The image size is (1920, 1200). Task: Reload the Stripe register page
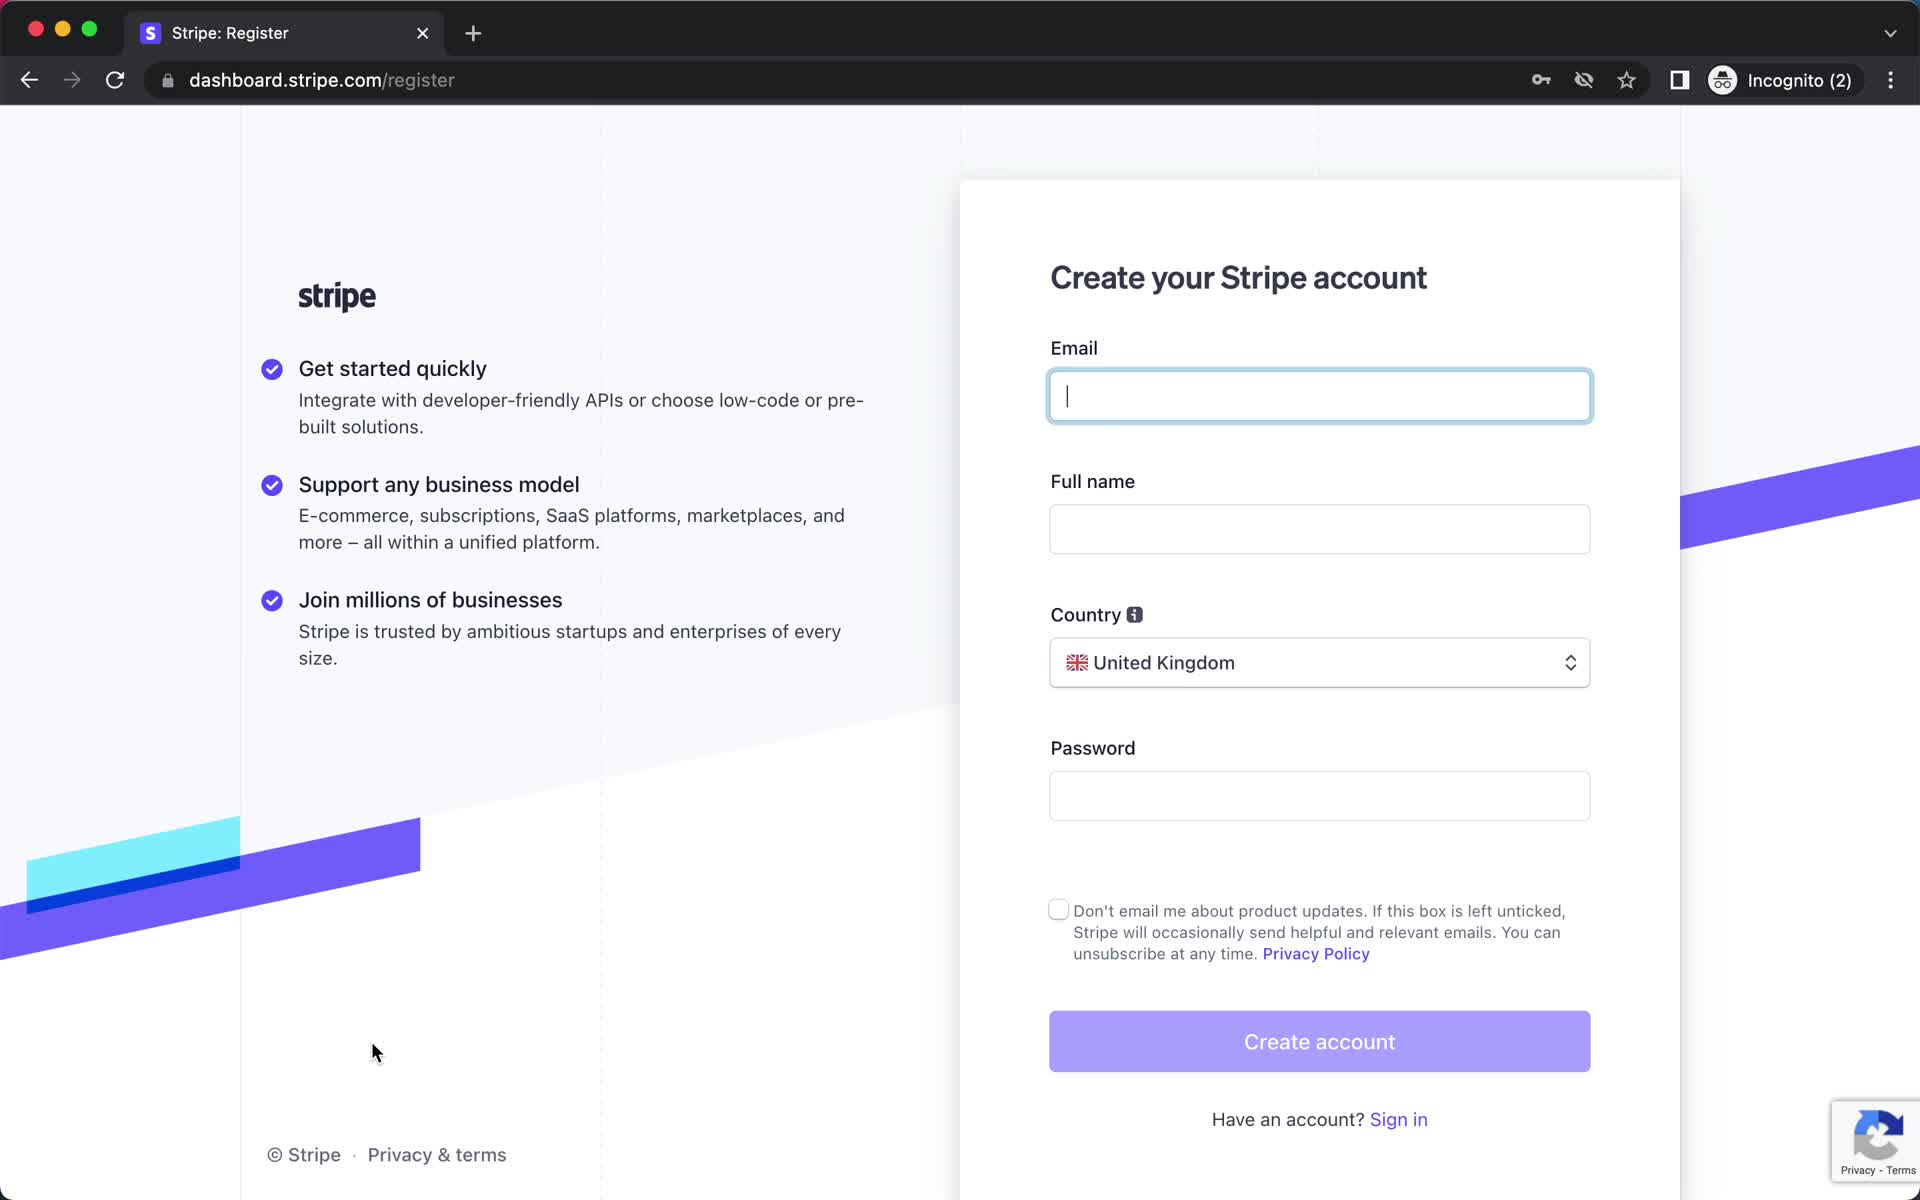(115, 80)
